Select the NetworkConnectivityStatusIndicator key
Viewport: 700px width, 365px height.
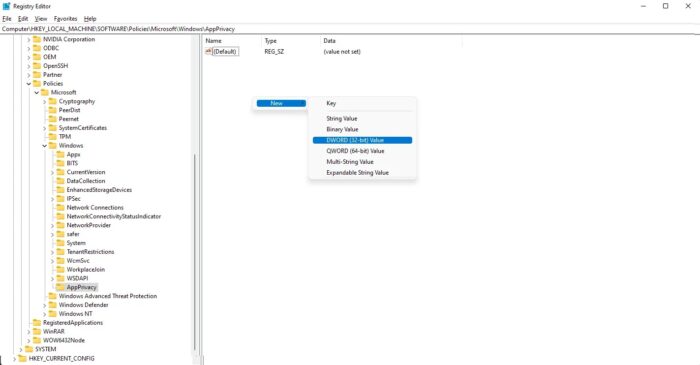pos(114,216)
